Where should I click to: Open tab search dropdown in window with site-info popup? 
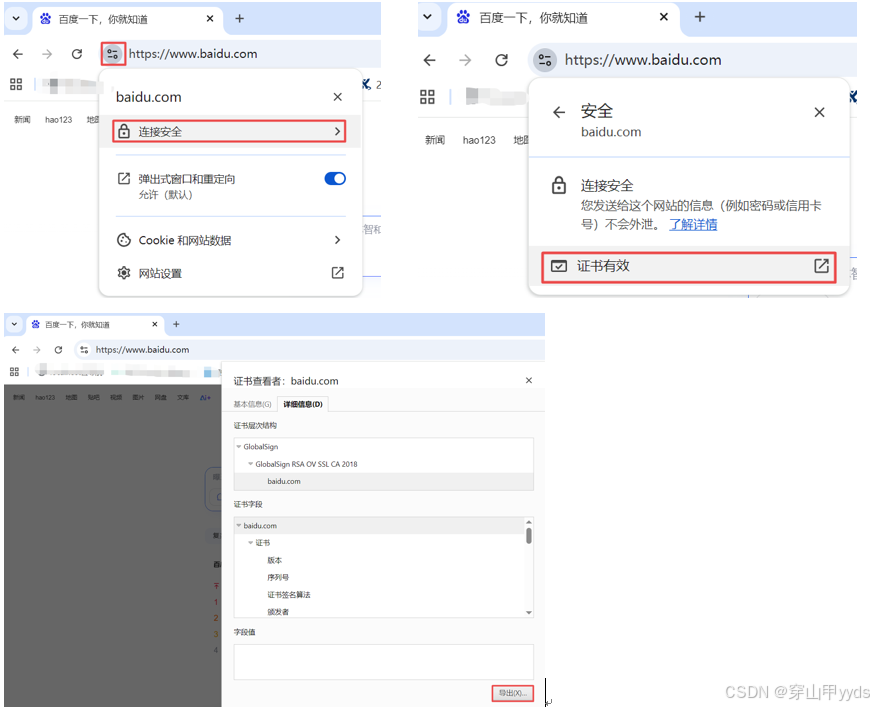tap(16, 18)
